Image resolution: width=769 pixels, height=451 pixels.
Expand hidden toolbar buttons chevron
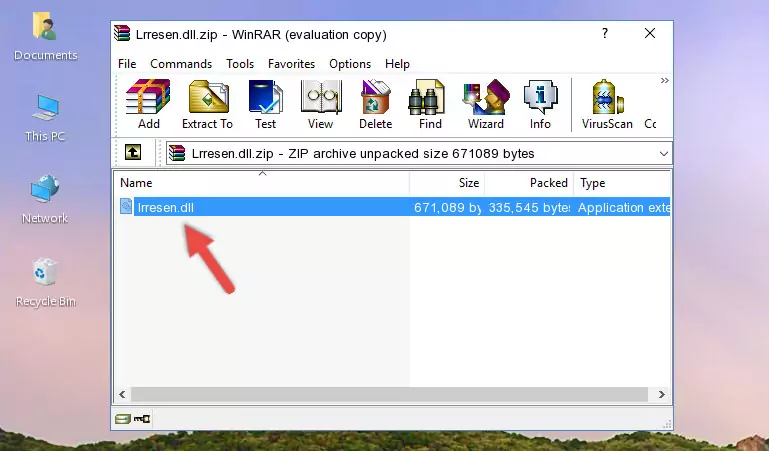point(665,80)
